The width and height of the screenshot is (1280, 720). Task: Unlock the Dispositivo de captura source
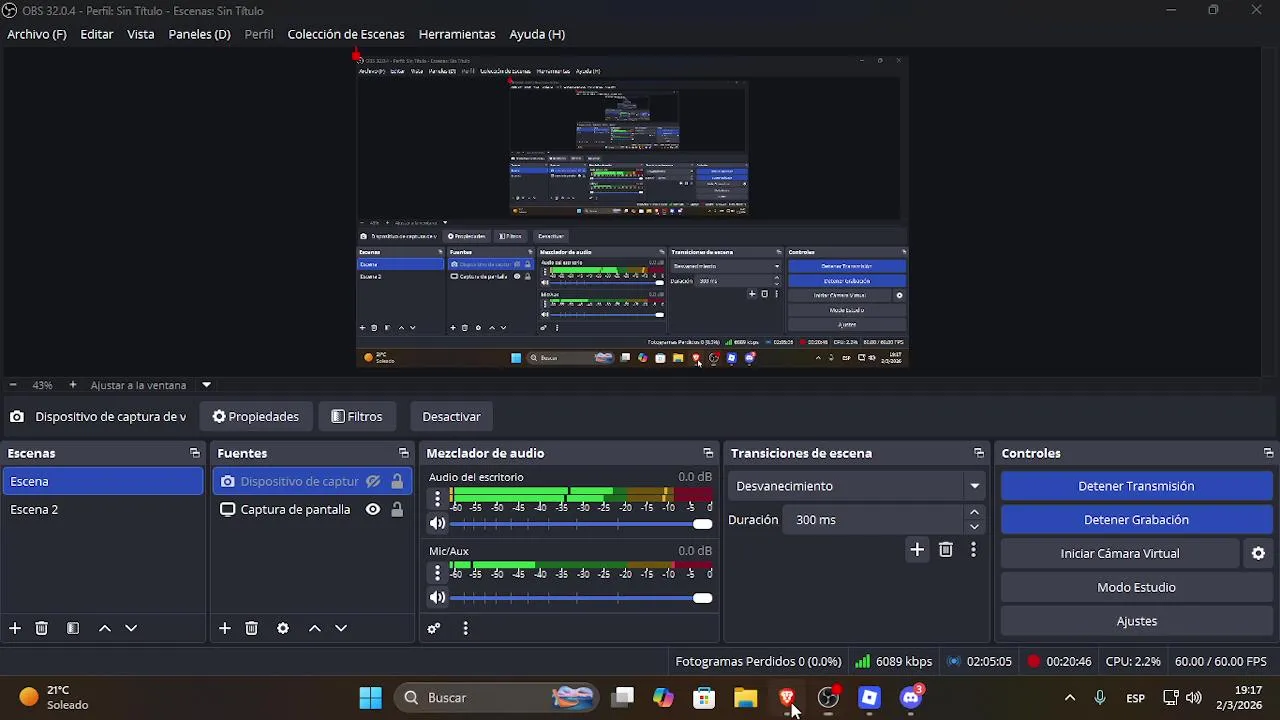click(x=397, y=481)
